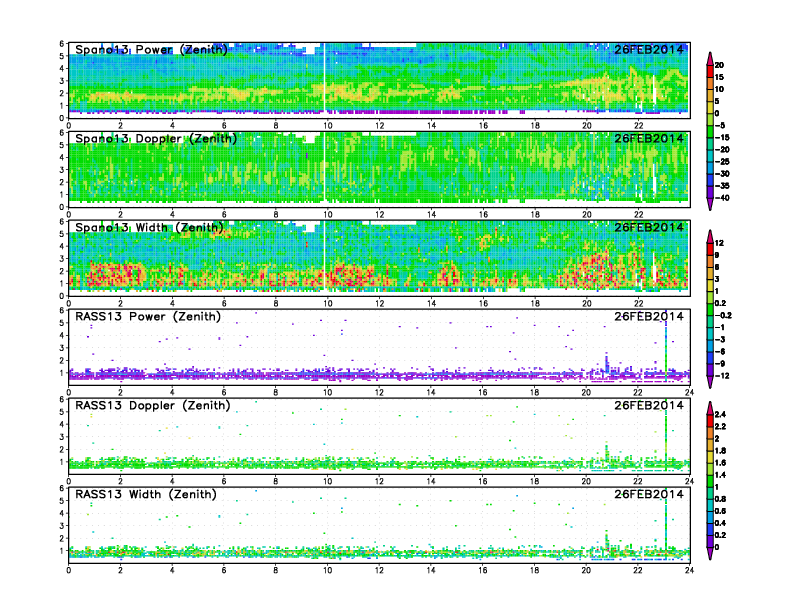Viewport: 792px width, 612px height.
Task: Select the 26FEB2014 date in RASS13 Width panel
Action: (x=649, y=494)
